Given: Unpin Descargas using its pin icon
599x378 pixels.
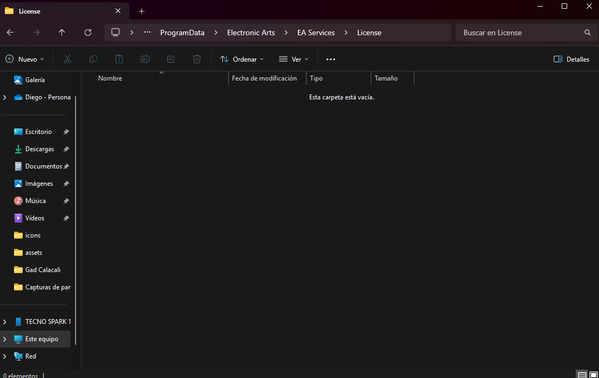Looking at the screenshot, I should tap(66, 149).
